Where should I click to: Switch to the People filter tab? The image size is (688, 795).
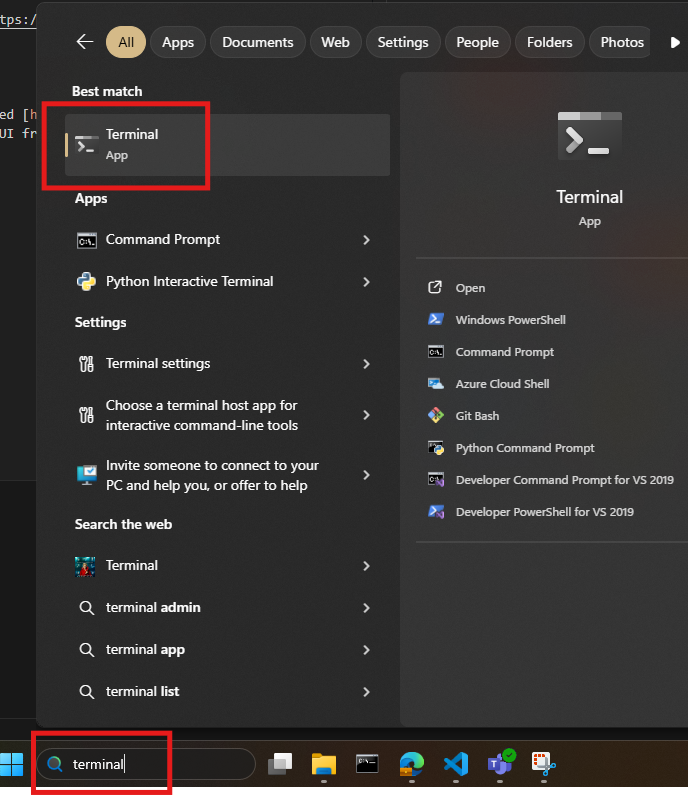tap(477, 42)
